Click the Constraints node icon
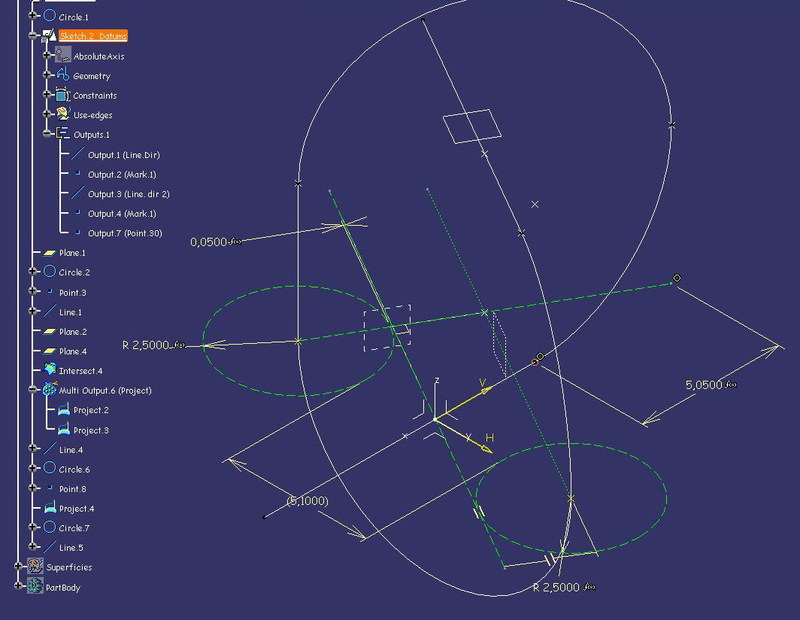The width and height of the screenshot is (800, 620). pos(63,96)
